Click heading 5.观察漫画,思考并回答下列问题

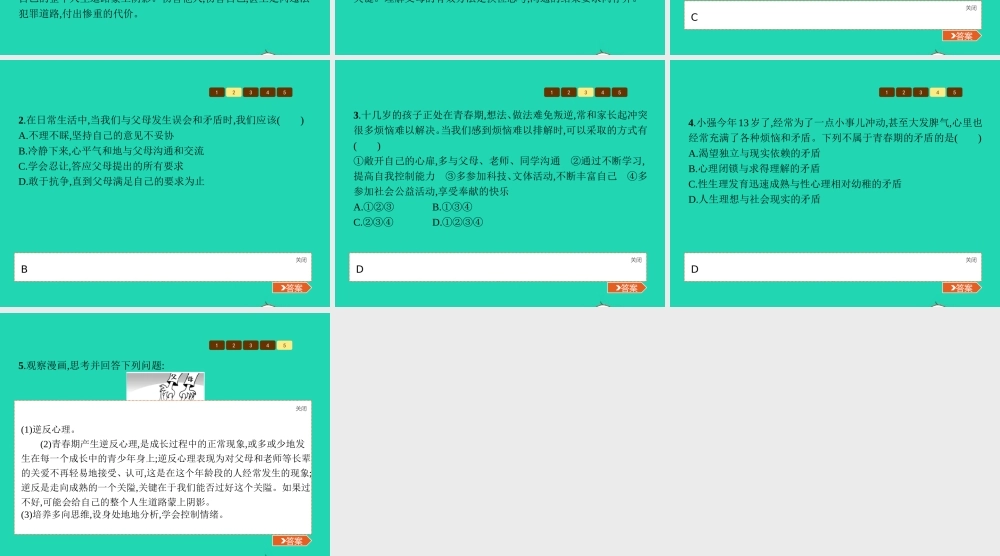[x=91, y=366]
